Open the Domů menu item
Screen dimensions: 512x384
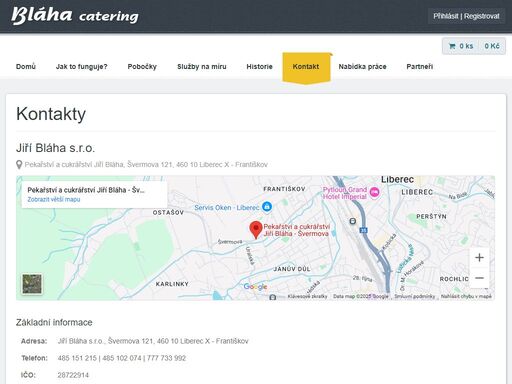(26, 66)
